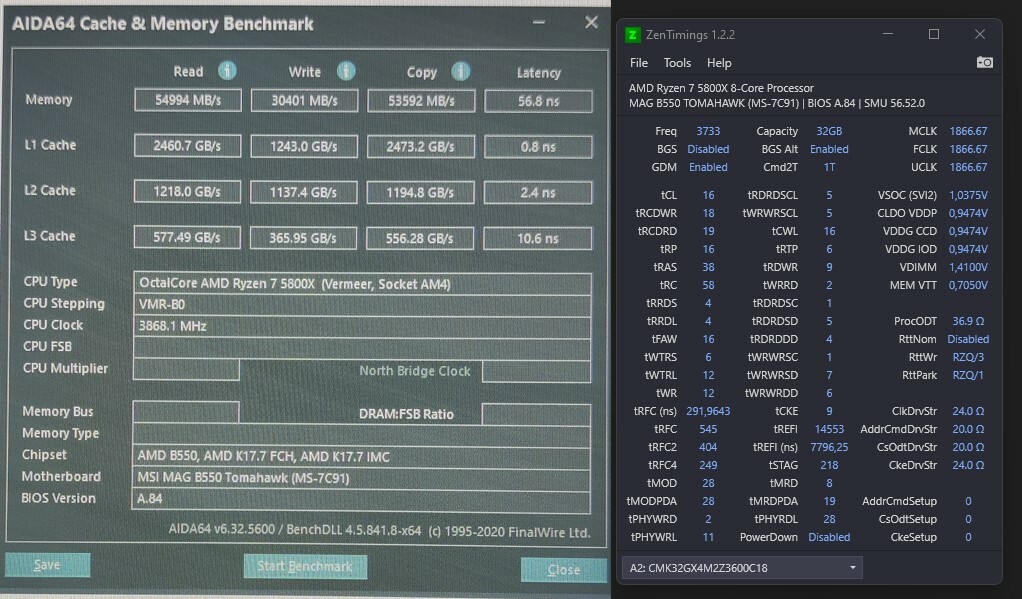Click the FCLK value 1866.67

968,149
